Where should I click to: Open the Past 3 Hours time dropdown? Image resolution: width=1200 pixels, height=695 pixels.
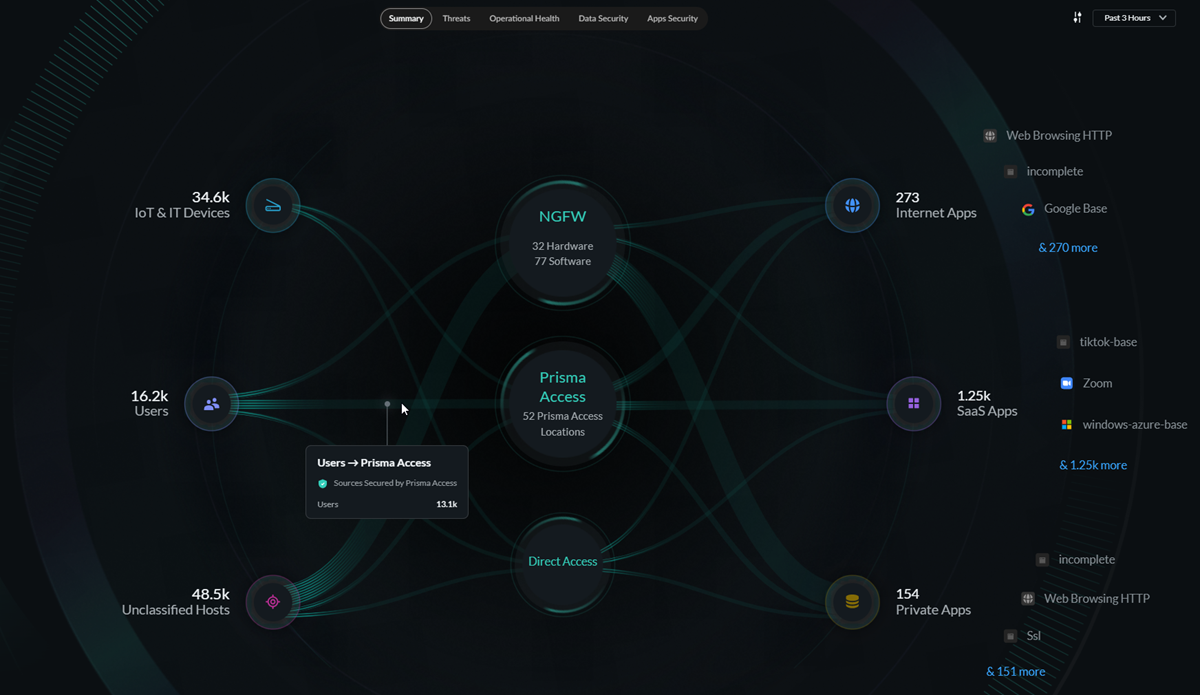point(1135,18)
